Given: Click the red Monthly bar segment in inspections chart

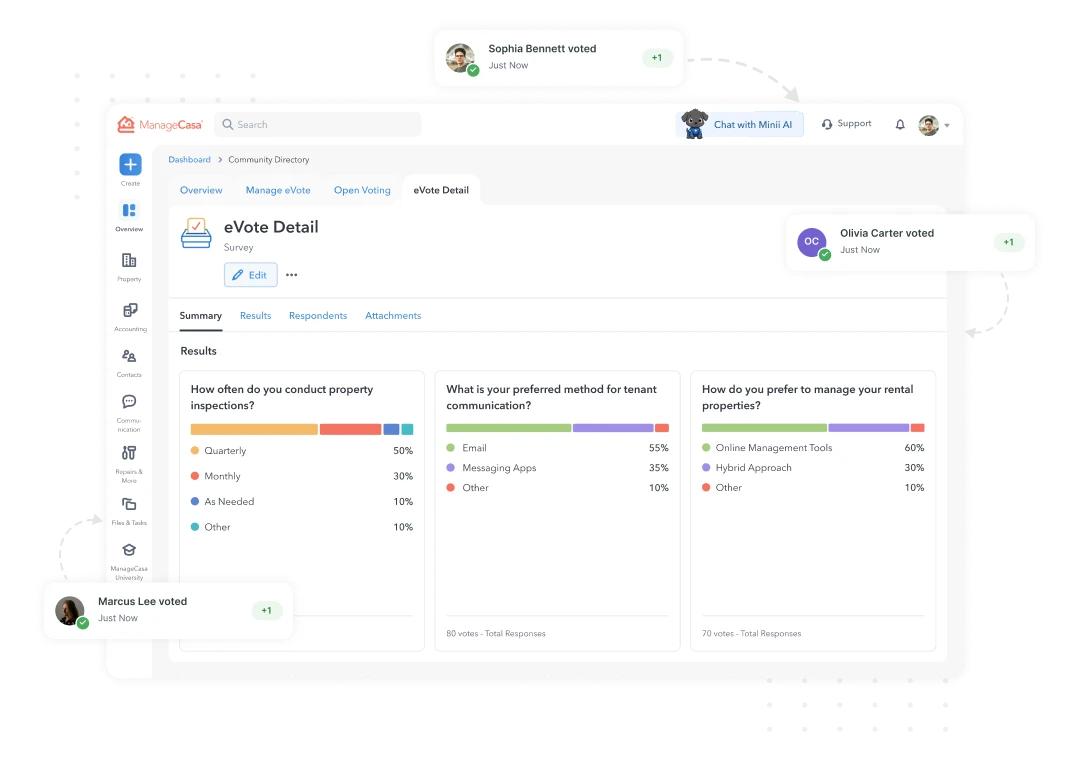Looking at the screenshot, I should pyautogui.click(x=351, y=430).
